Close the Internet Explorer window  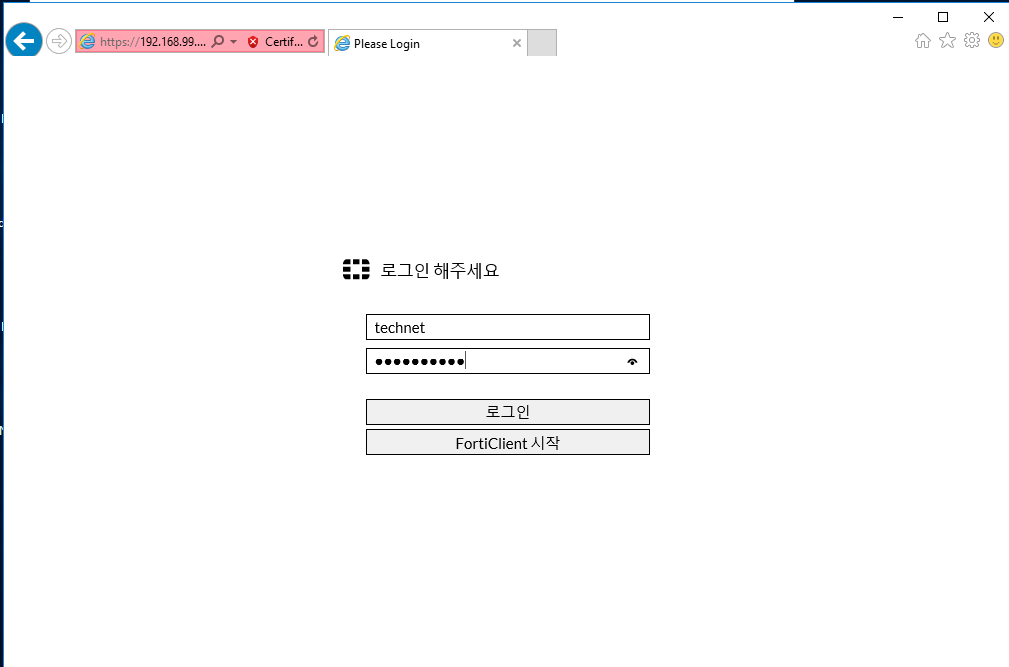pyautogui.click(x=988, y=17)
